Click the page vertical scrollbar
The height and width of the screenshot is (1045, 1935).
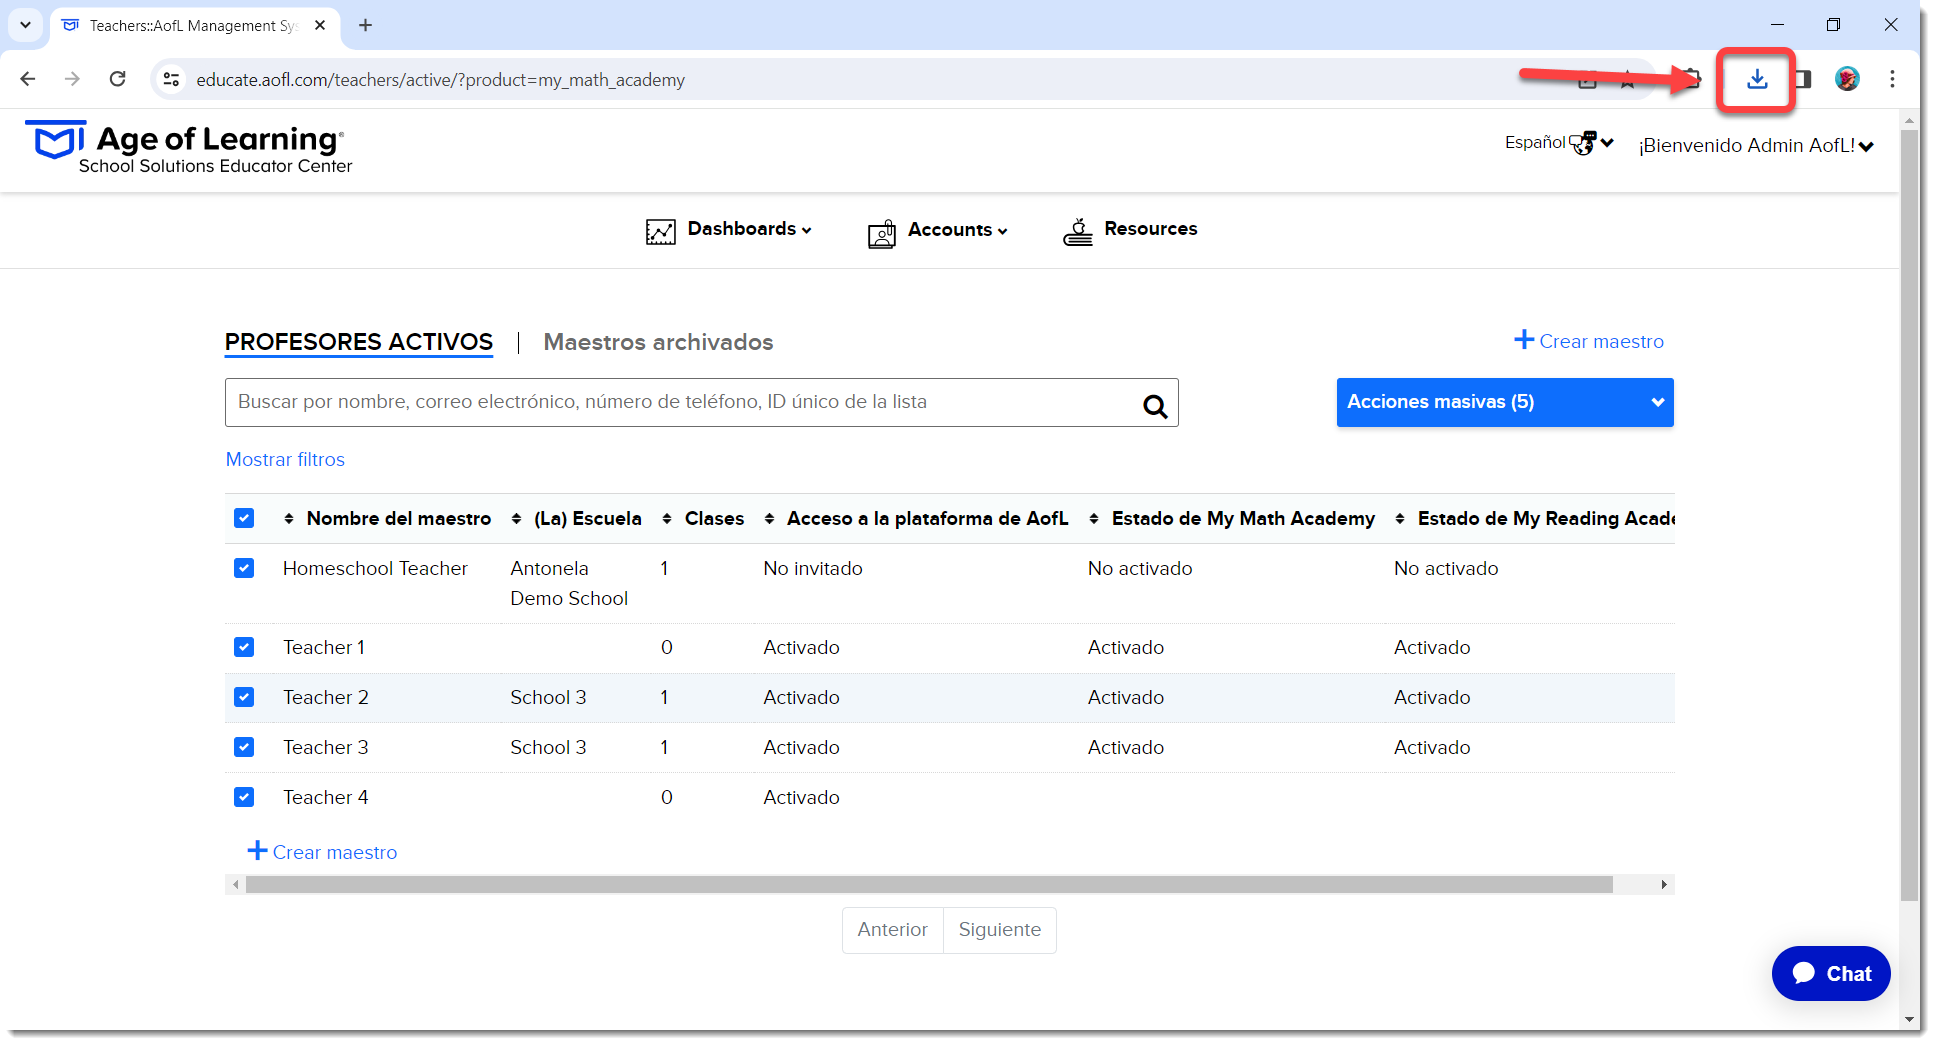tap(1909, 515)
